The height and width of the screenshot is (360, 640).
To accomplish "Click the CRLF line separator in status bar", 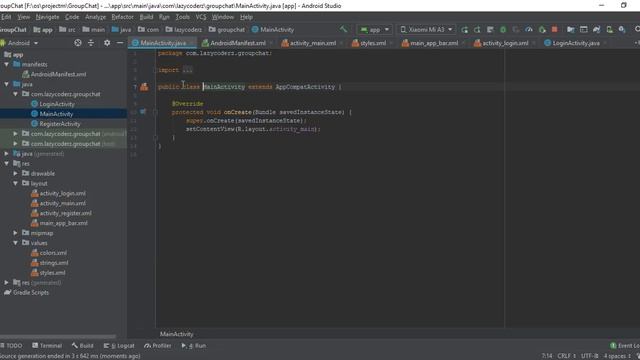I will 566,356.
